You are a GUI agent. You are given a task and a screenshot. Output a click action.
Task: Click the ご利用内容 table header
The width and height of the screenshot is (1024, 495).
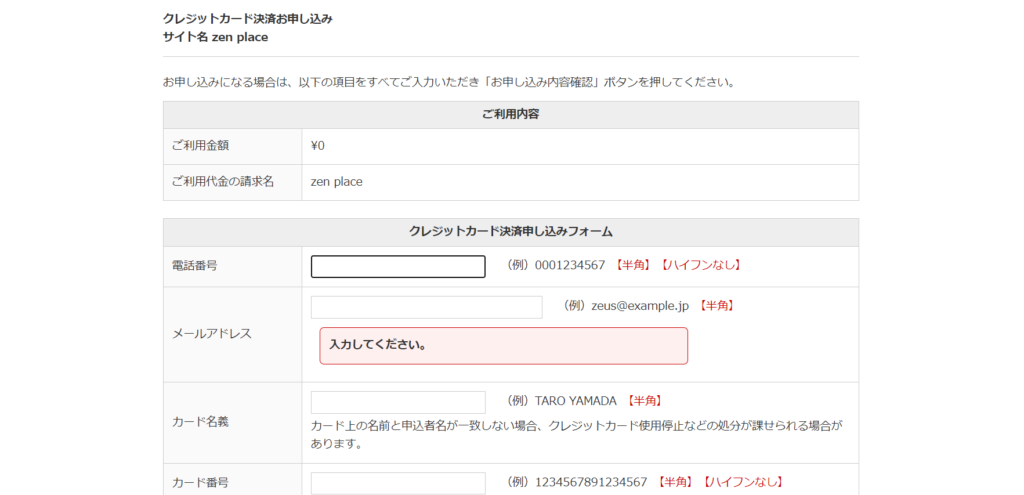click(x=511, y=115)
